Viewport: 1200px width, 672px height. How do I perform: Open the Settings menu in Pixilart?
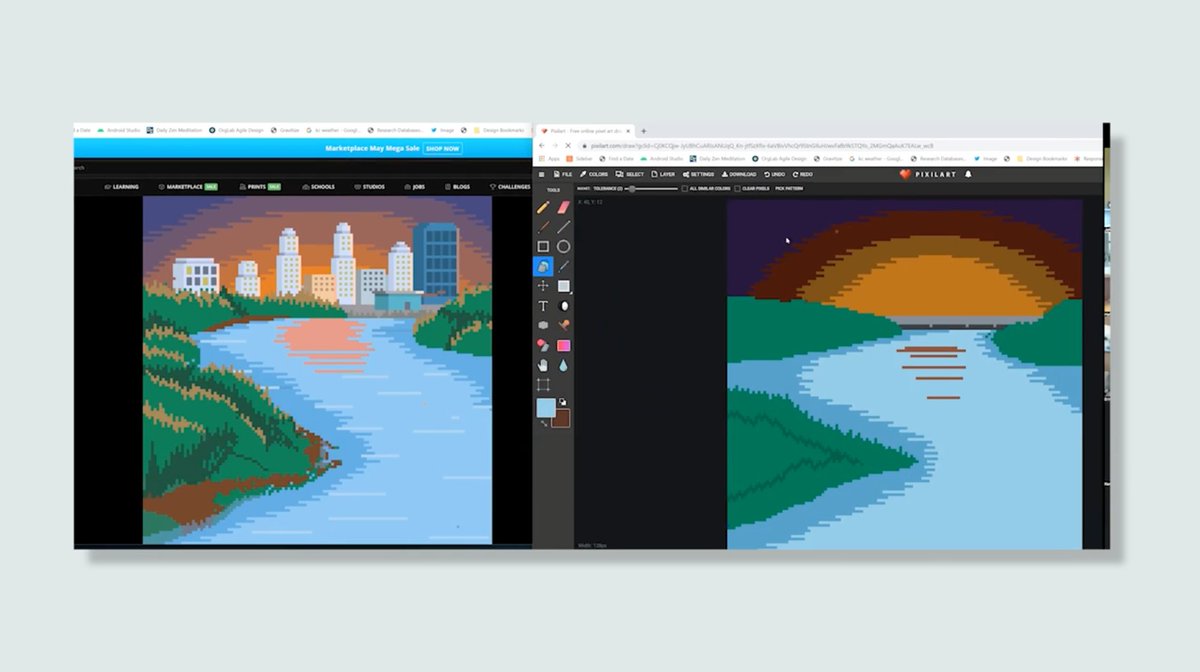point(699,174)
